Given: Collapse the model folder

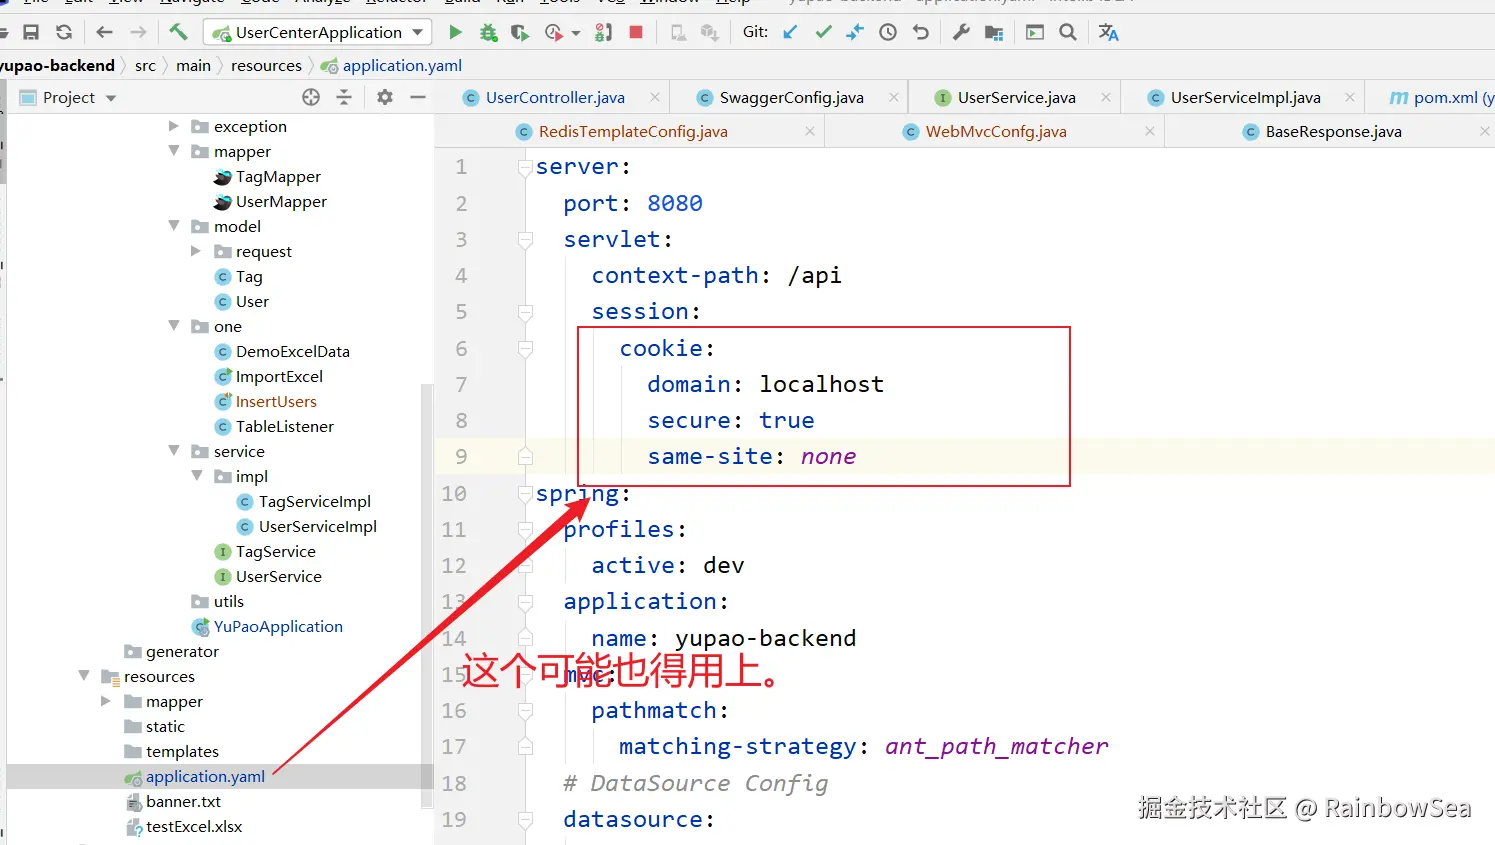Looking at the screenshot, I should coord(174,226).
